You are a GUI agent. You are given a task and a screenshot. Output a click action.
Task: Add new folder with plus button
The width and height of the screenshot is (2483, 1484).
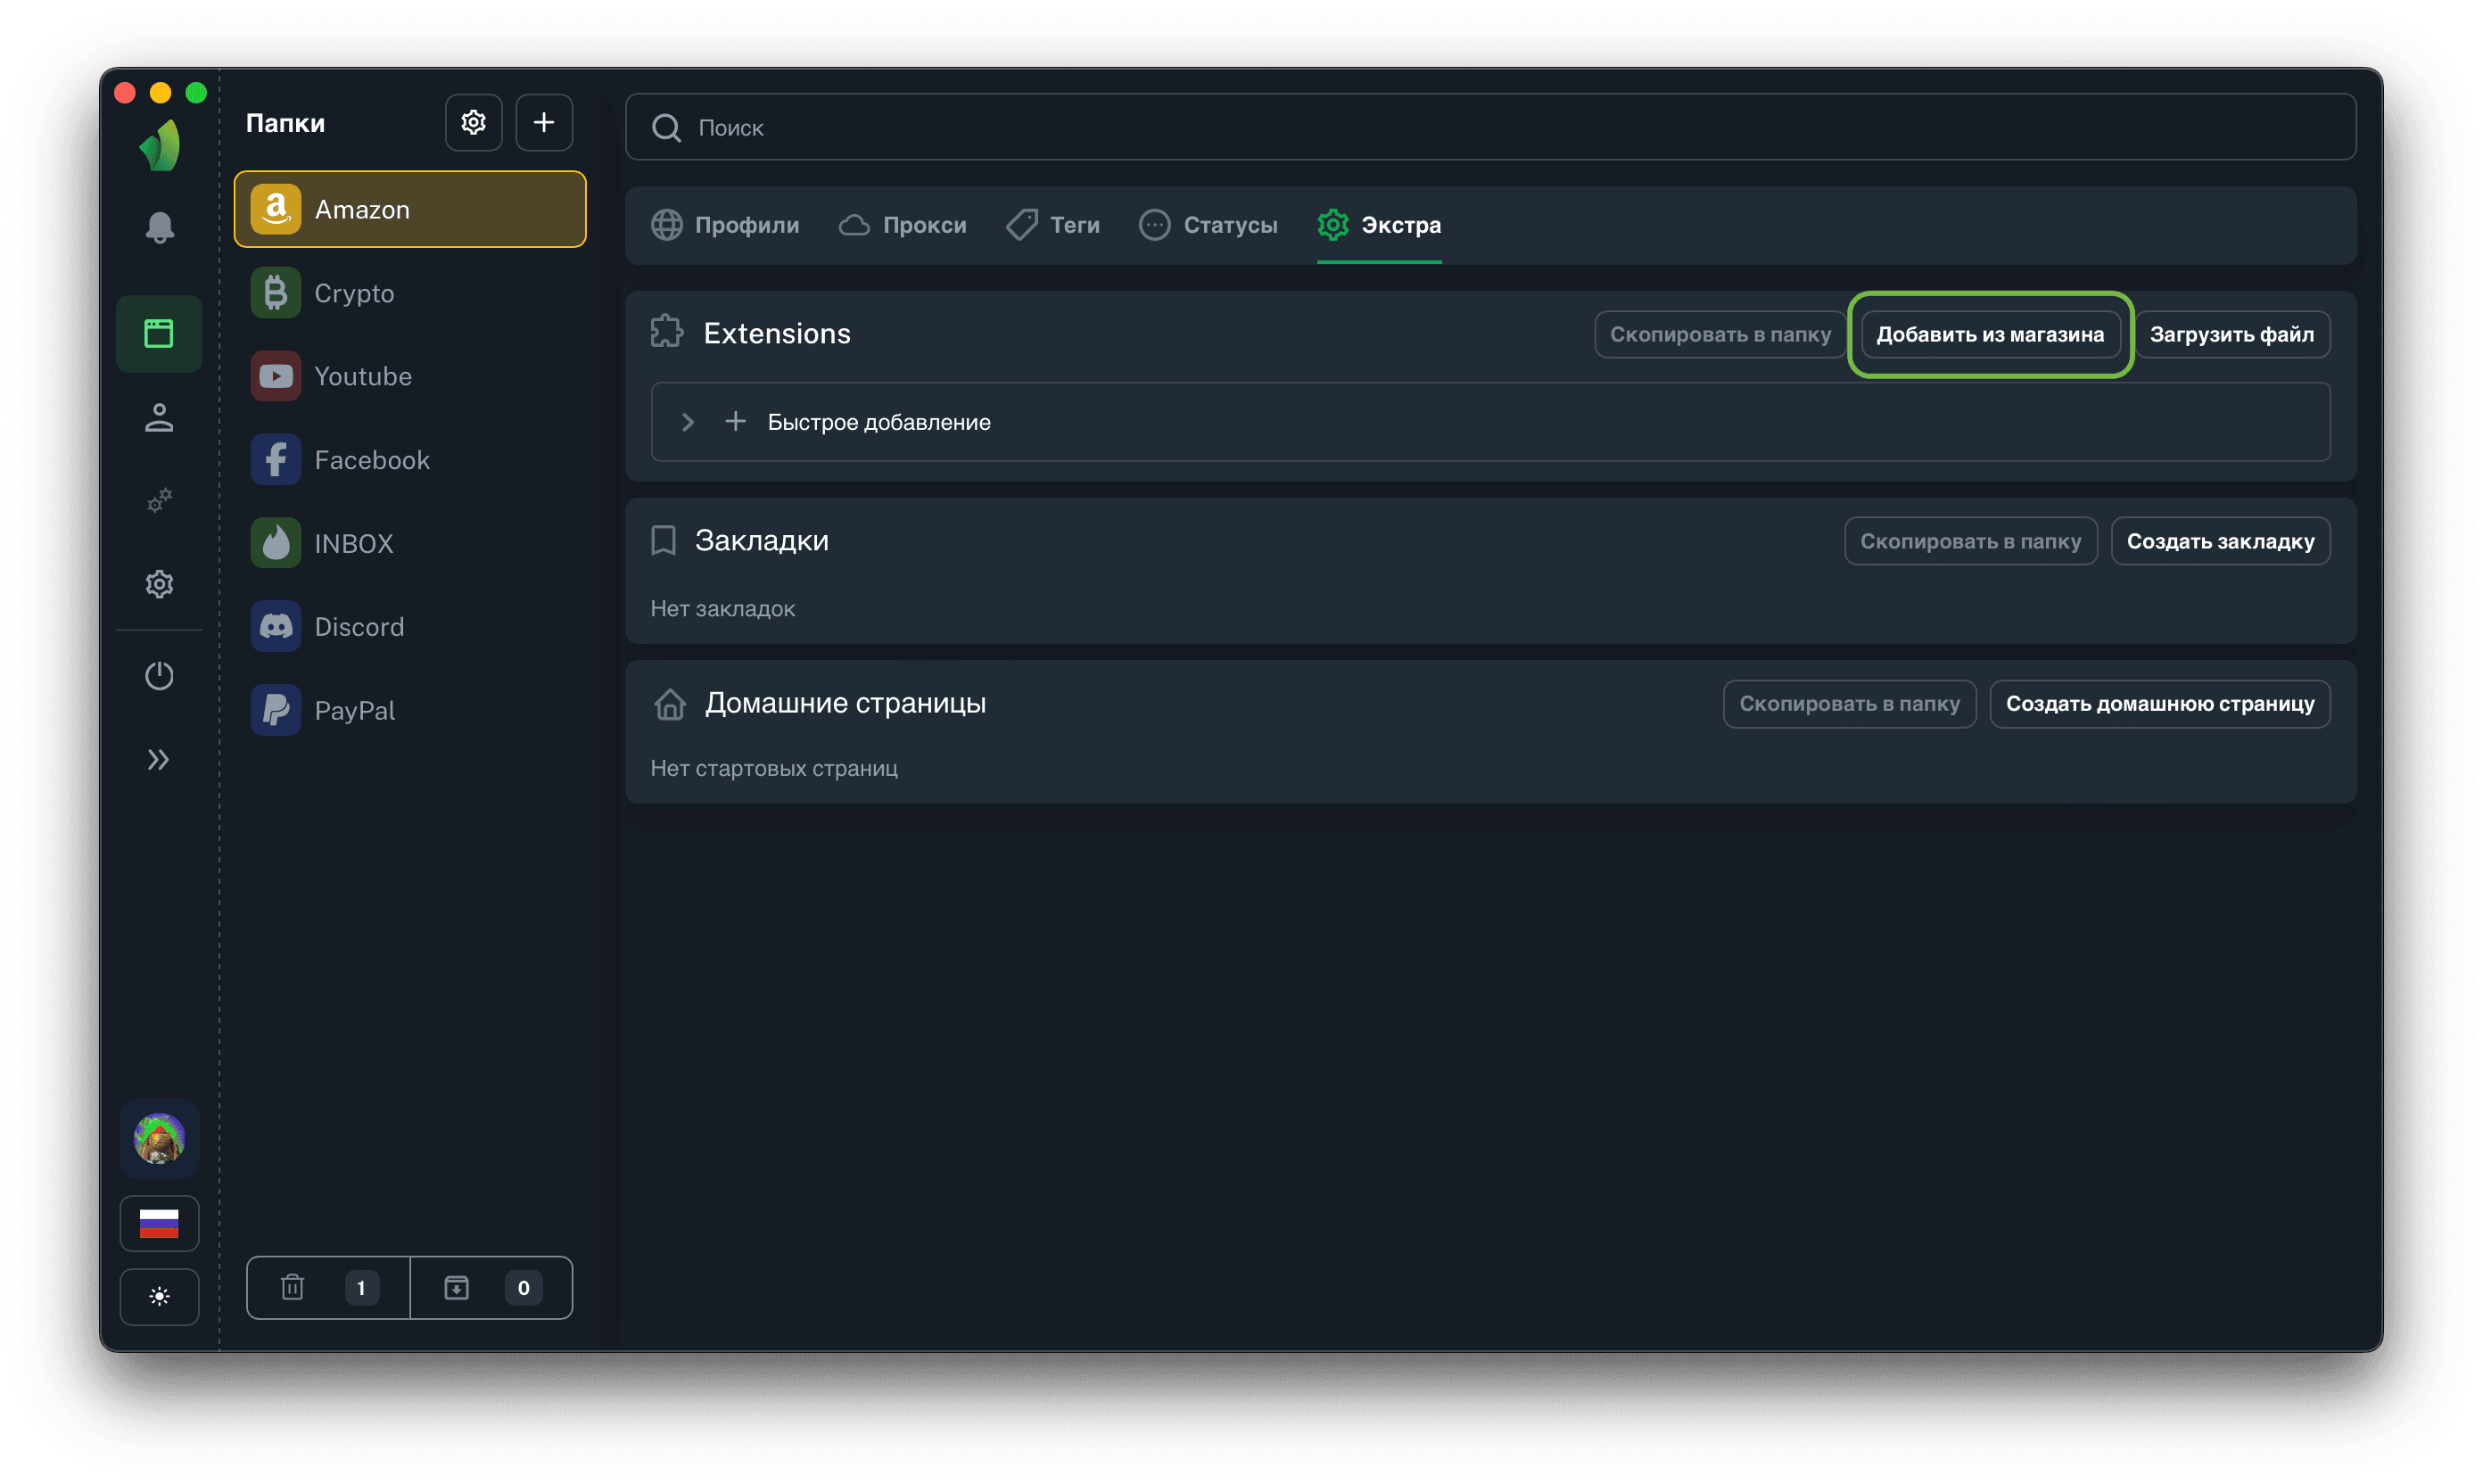(543, 123)
